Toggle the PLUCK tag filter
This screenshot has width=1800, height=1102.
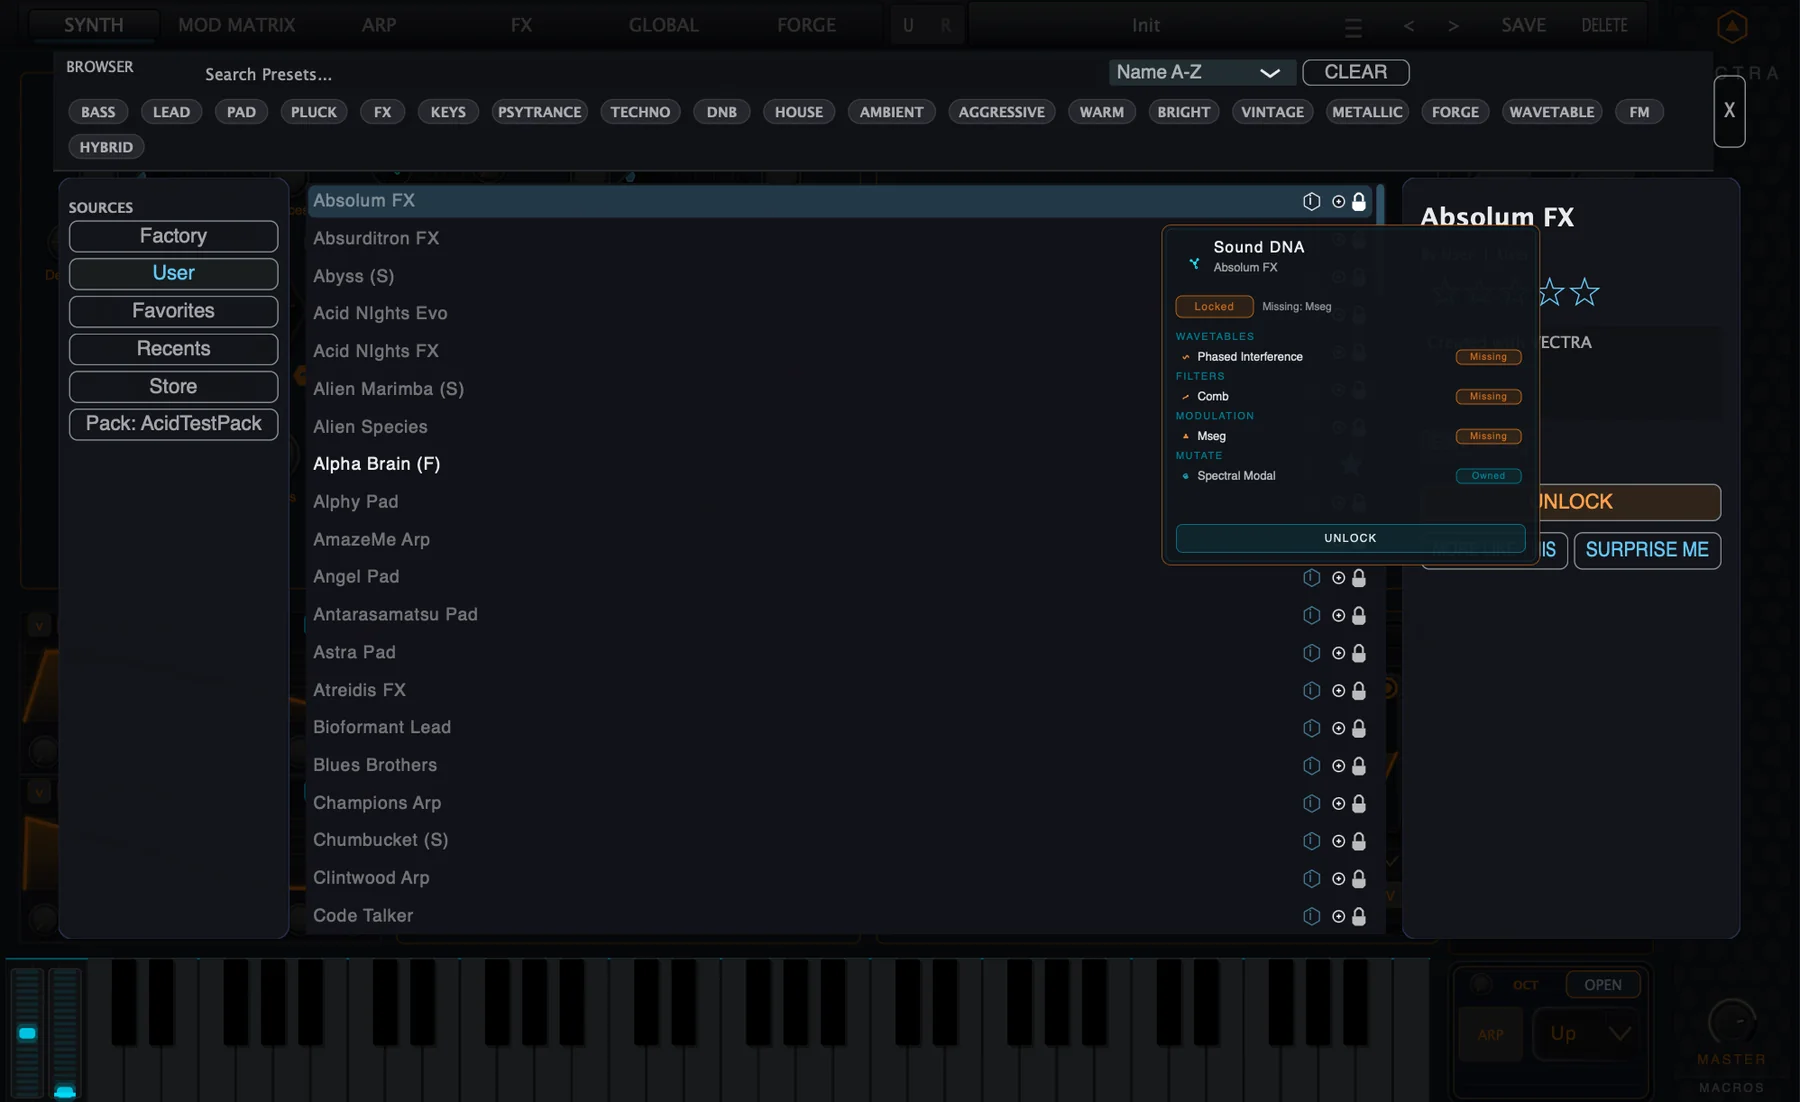coord(314,112)
